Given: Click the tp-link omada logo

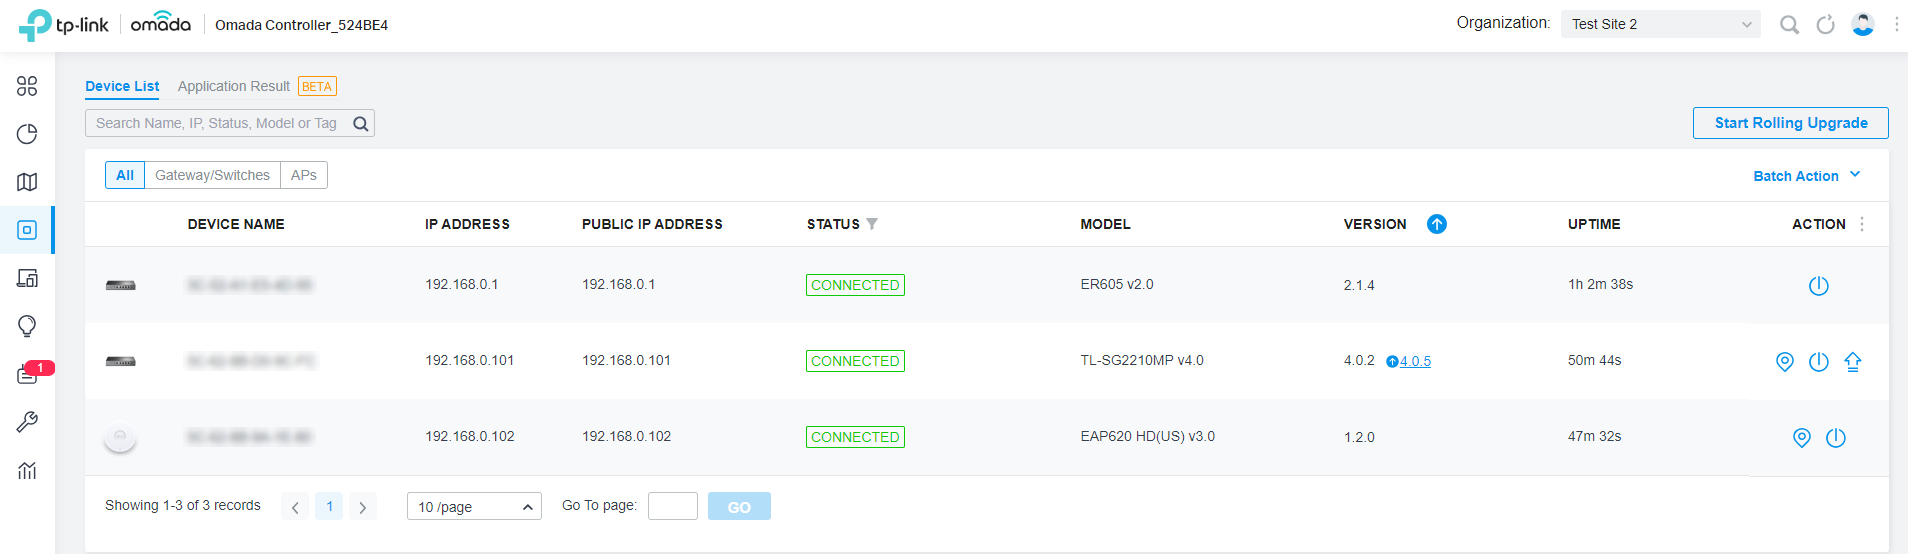Looking at the screenshot, I should pyautogui.click(x=105, y=25).
